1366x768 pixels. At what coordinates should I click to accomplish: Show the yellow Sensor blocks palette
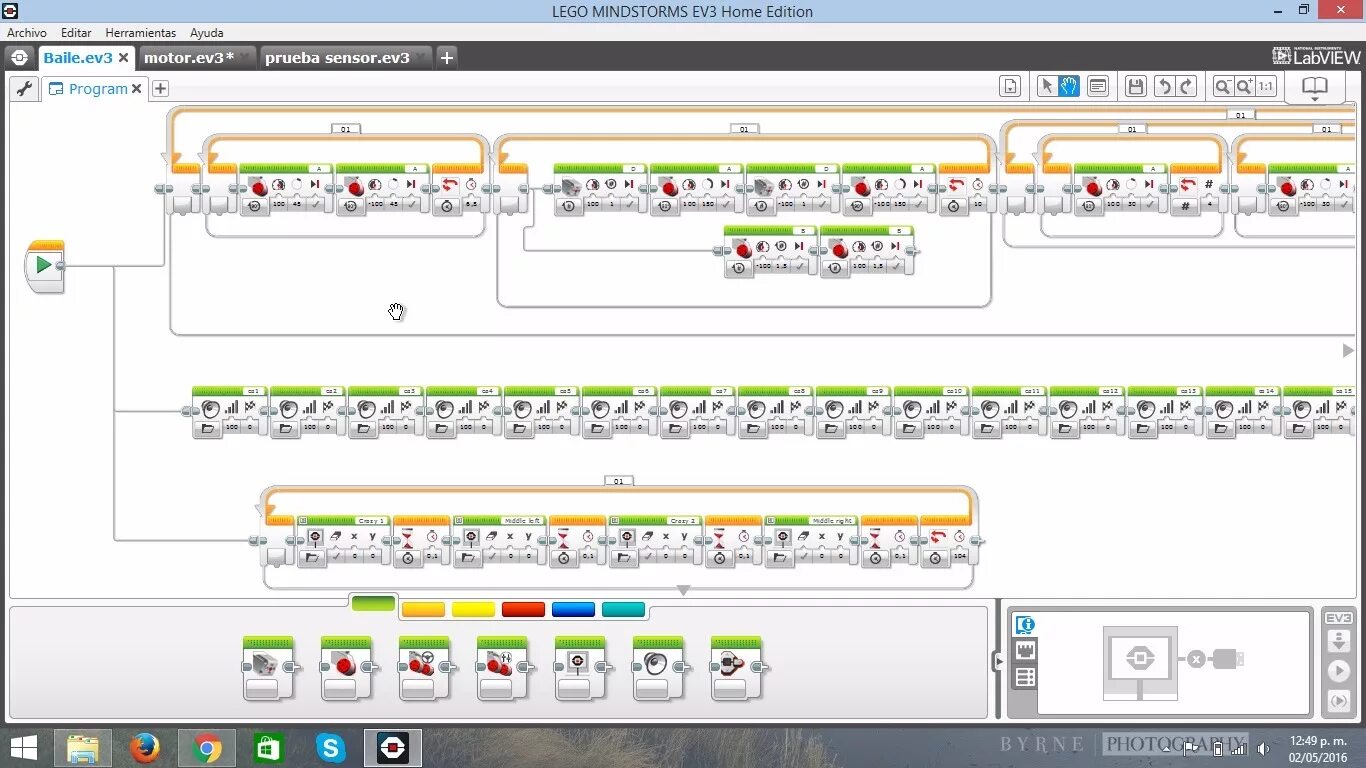pos(473,609)
